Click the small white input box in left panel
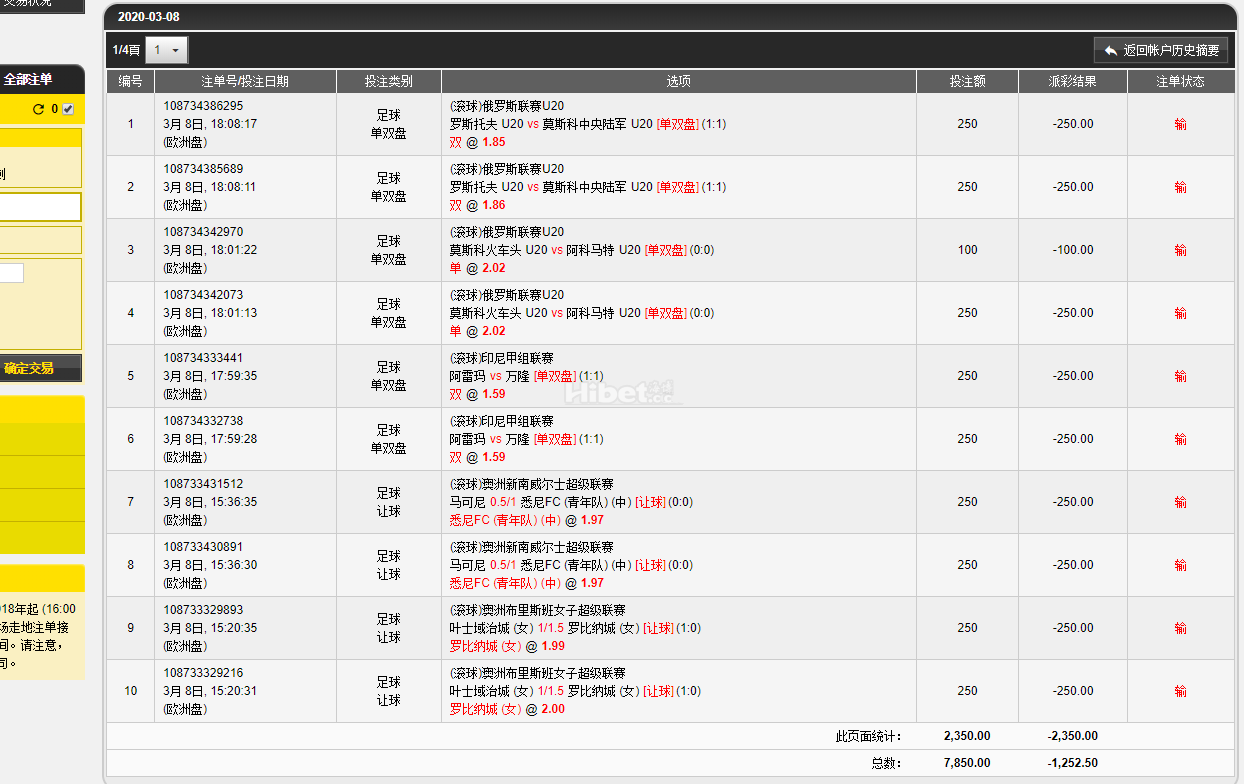Image resolution: width=1249 pixels, height=784 pixels. (11, 273)
